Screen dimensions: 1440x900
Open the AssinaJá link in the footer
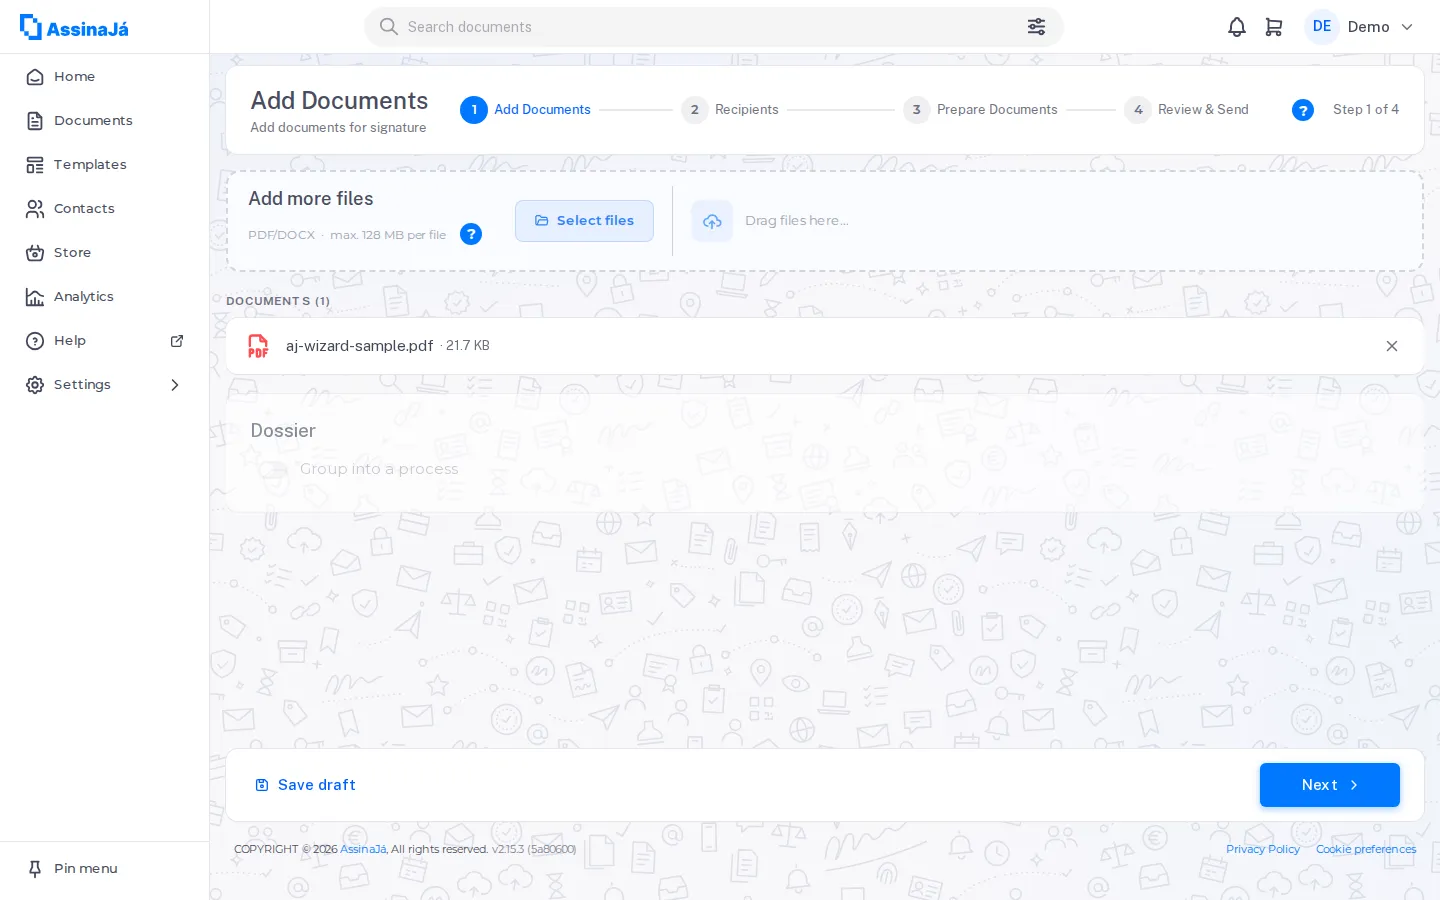point(363,849)
